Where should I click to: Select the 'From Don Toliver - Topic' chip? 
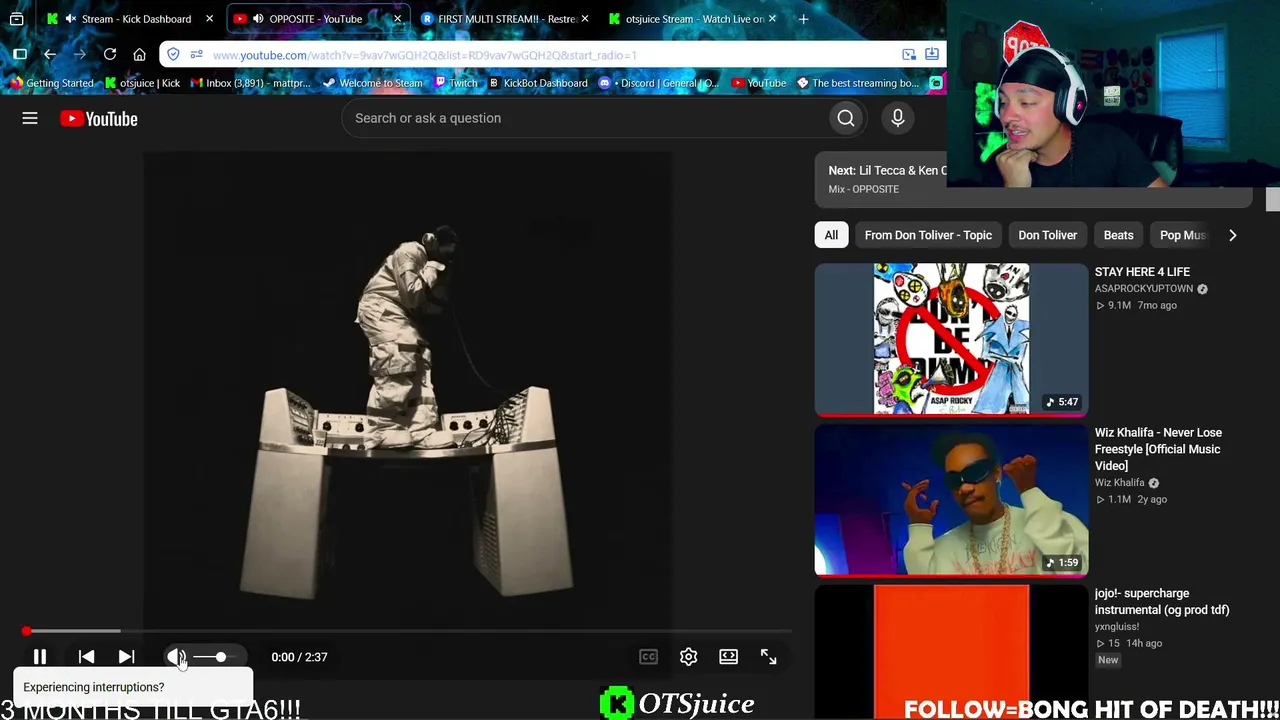(x=928, y=235)
